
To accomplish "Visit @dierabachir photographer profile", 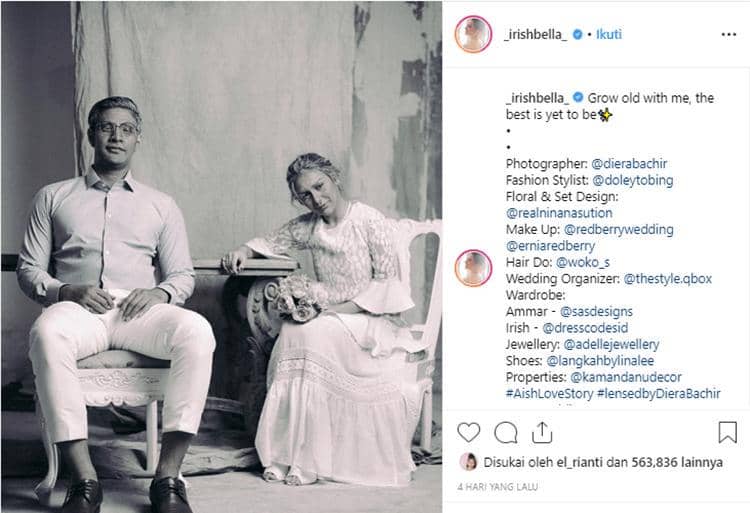I will pos(629,164).
